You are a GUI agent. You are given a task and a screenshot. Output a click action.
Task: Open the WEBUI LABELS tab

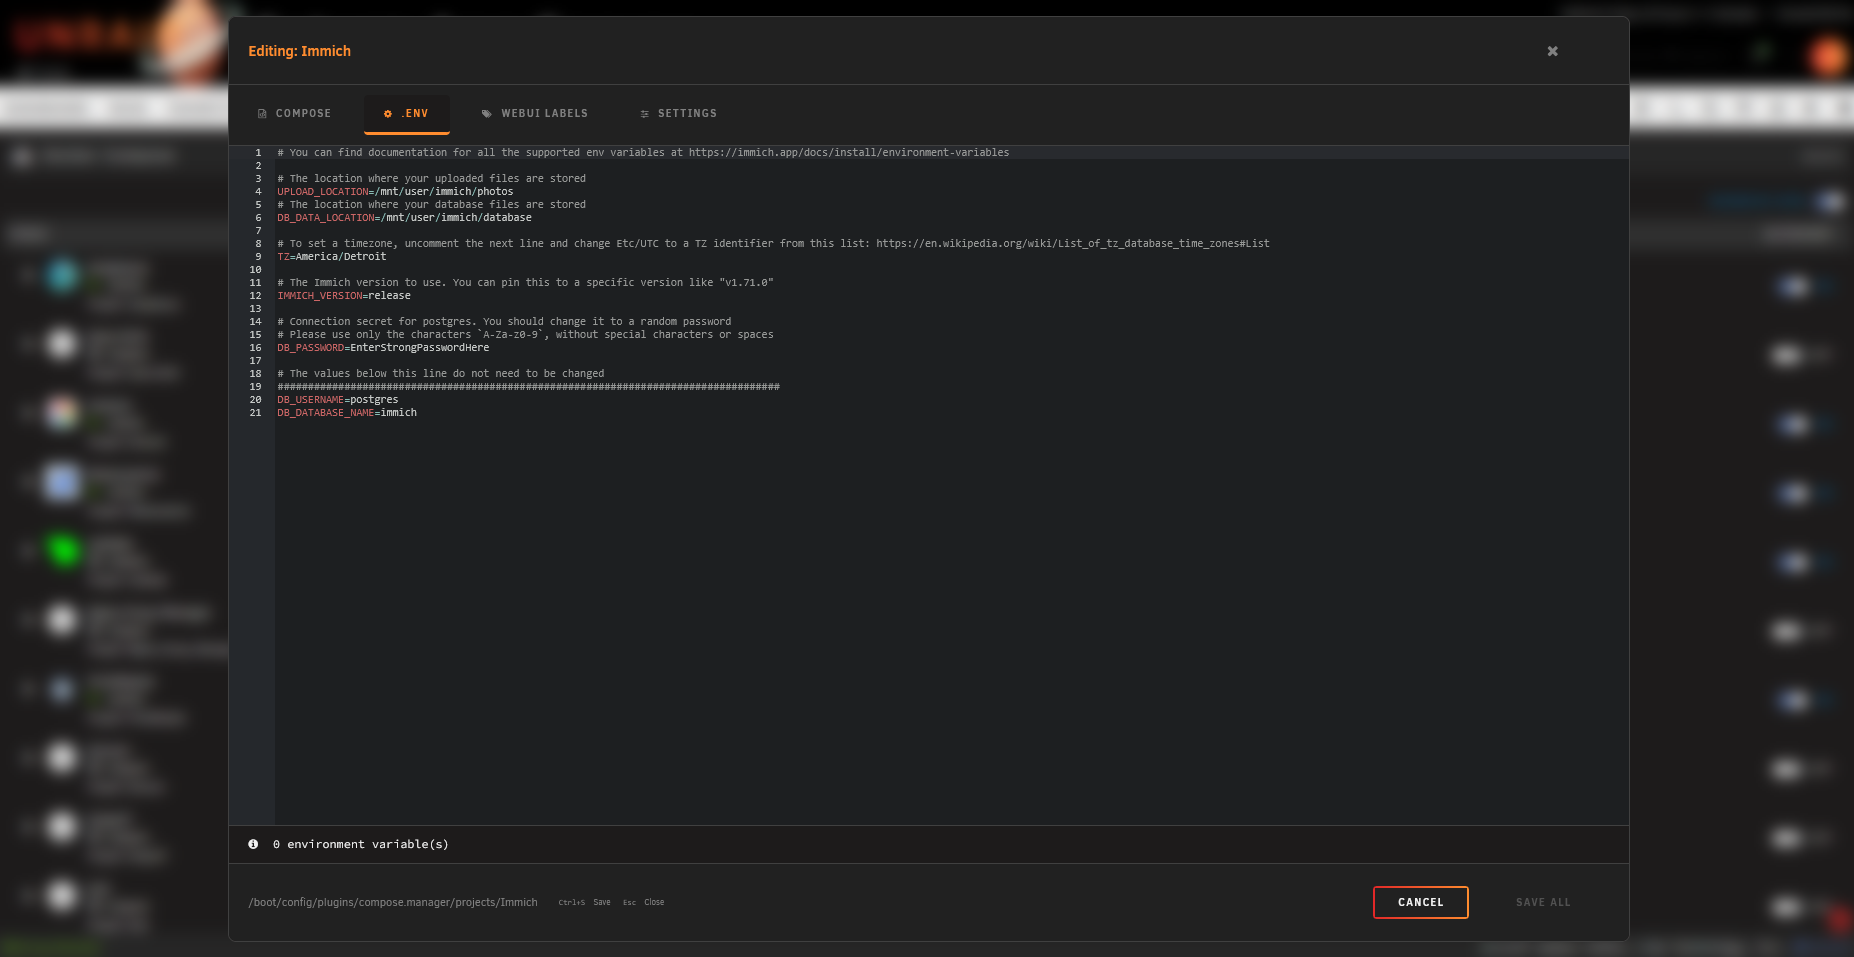pyautogui.click(x=535, y=114)
